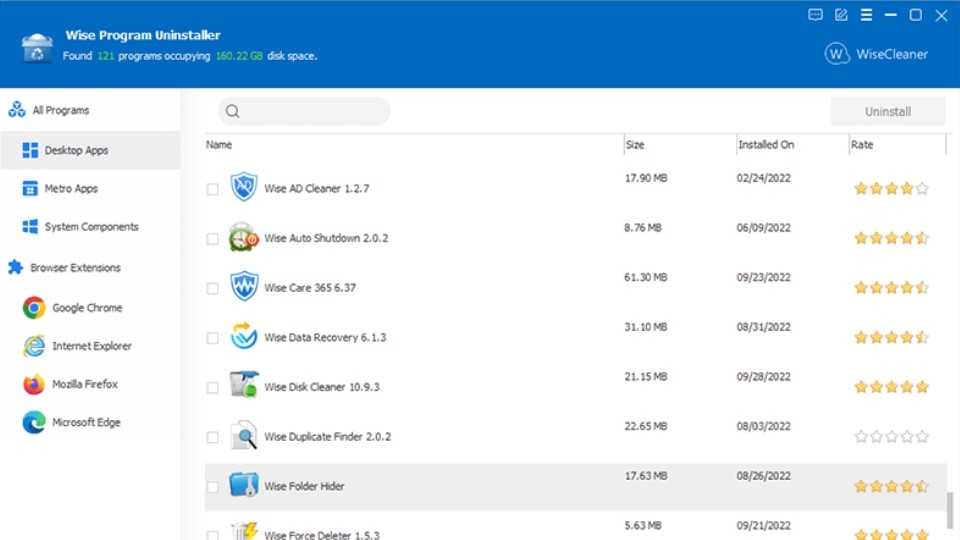The width and height of the screenshot is (960, 540).
Task: Rate Wise Duplicate Finder empty stars
Action: [x=891, y=437]
